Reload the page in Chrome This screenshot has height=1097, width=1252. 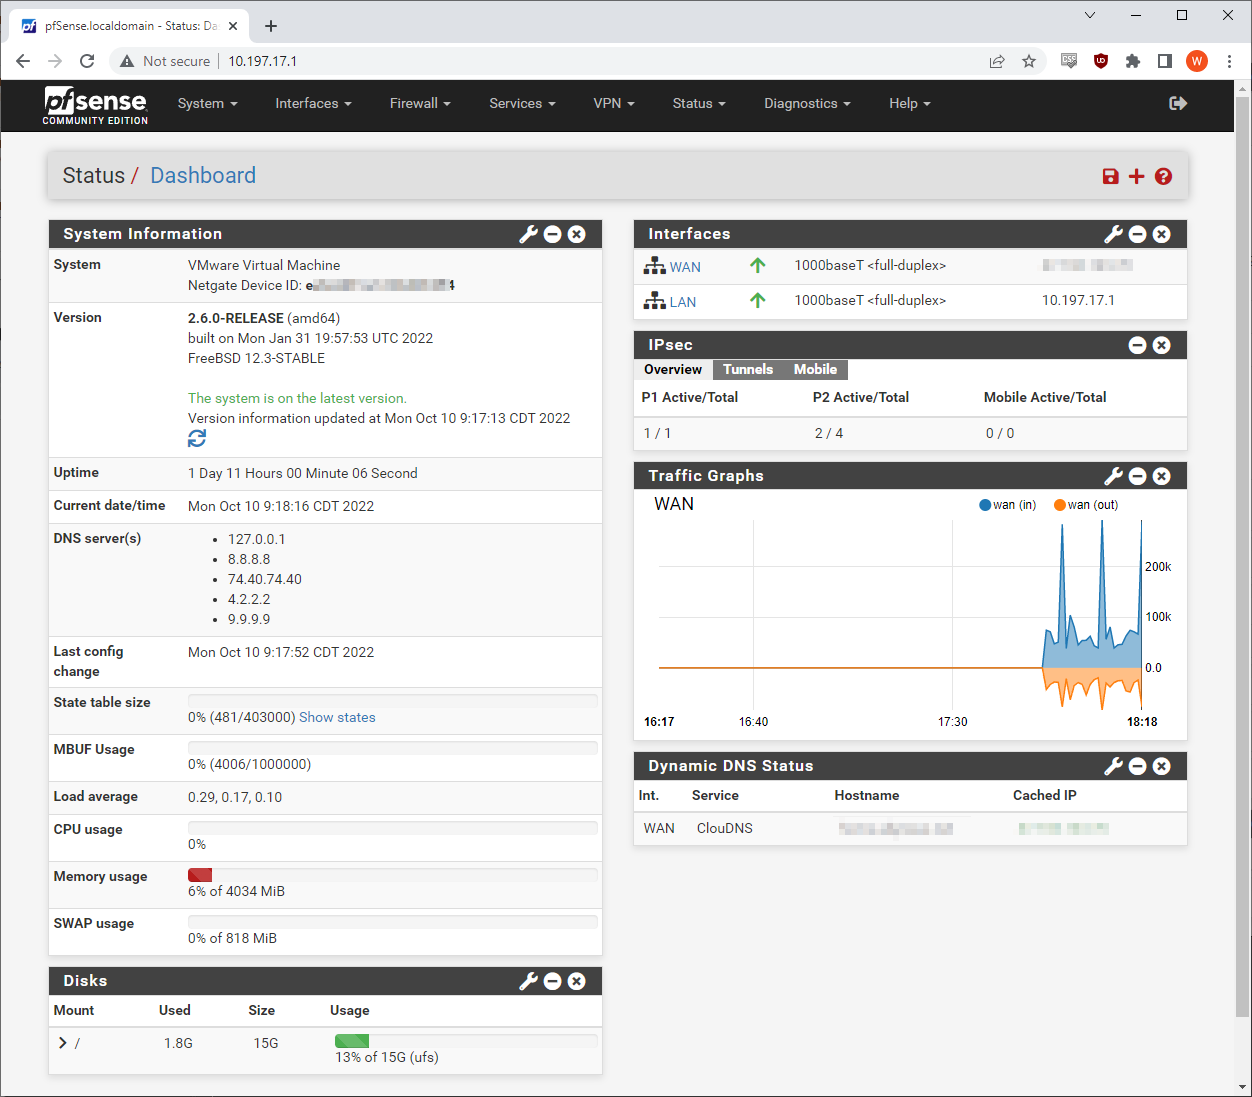click(x=87, y=61)
